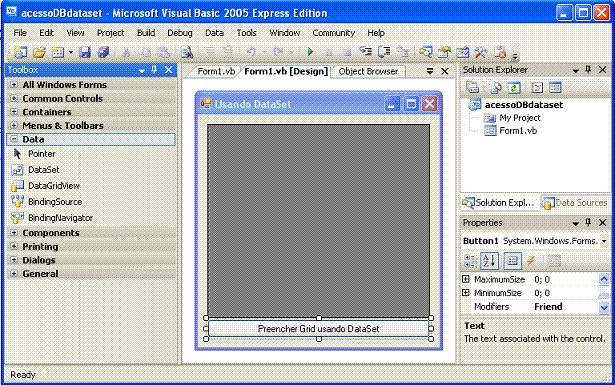
Task: Select the Form1.vb [Design] tab
Action: coord(286,71)
